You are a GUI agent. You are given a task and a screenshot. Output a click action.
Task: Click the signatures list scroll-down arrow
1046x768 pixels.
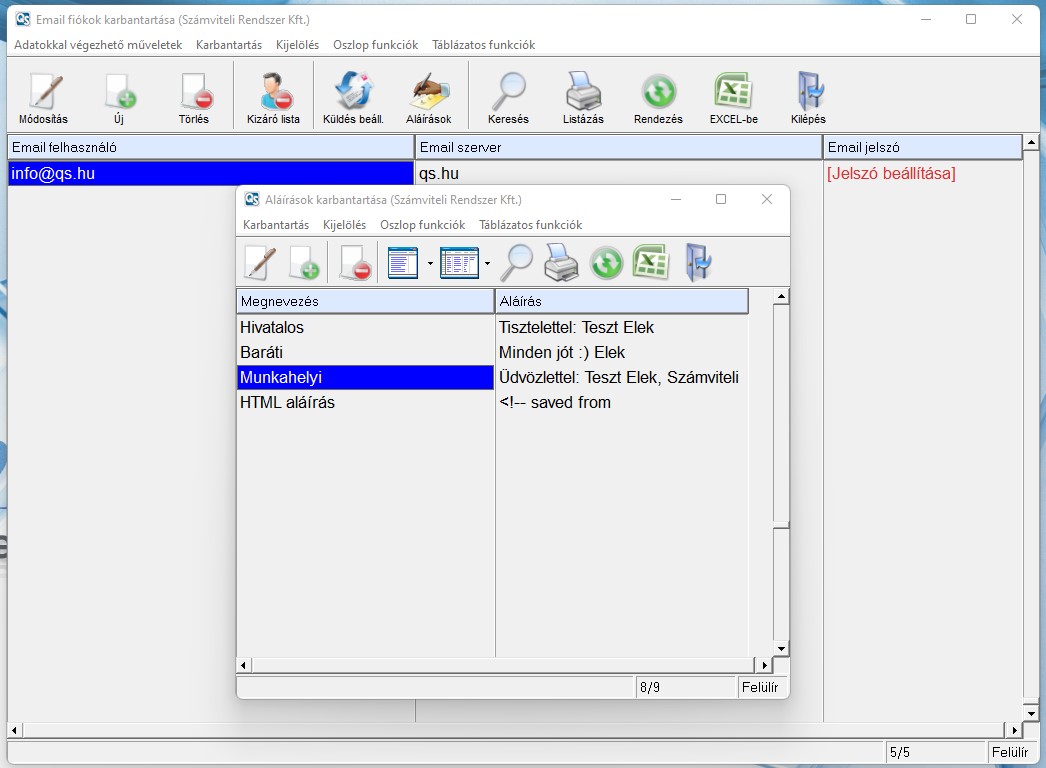point(781,649)
